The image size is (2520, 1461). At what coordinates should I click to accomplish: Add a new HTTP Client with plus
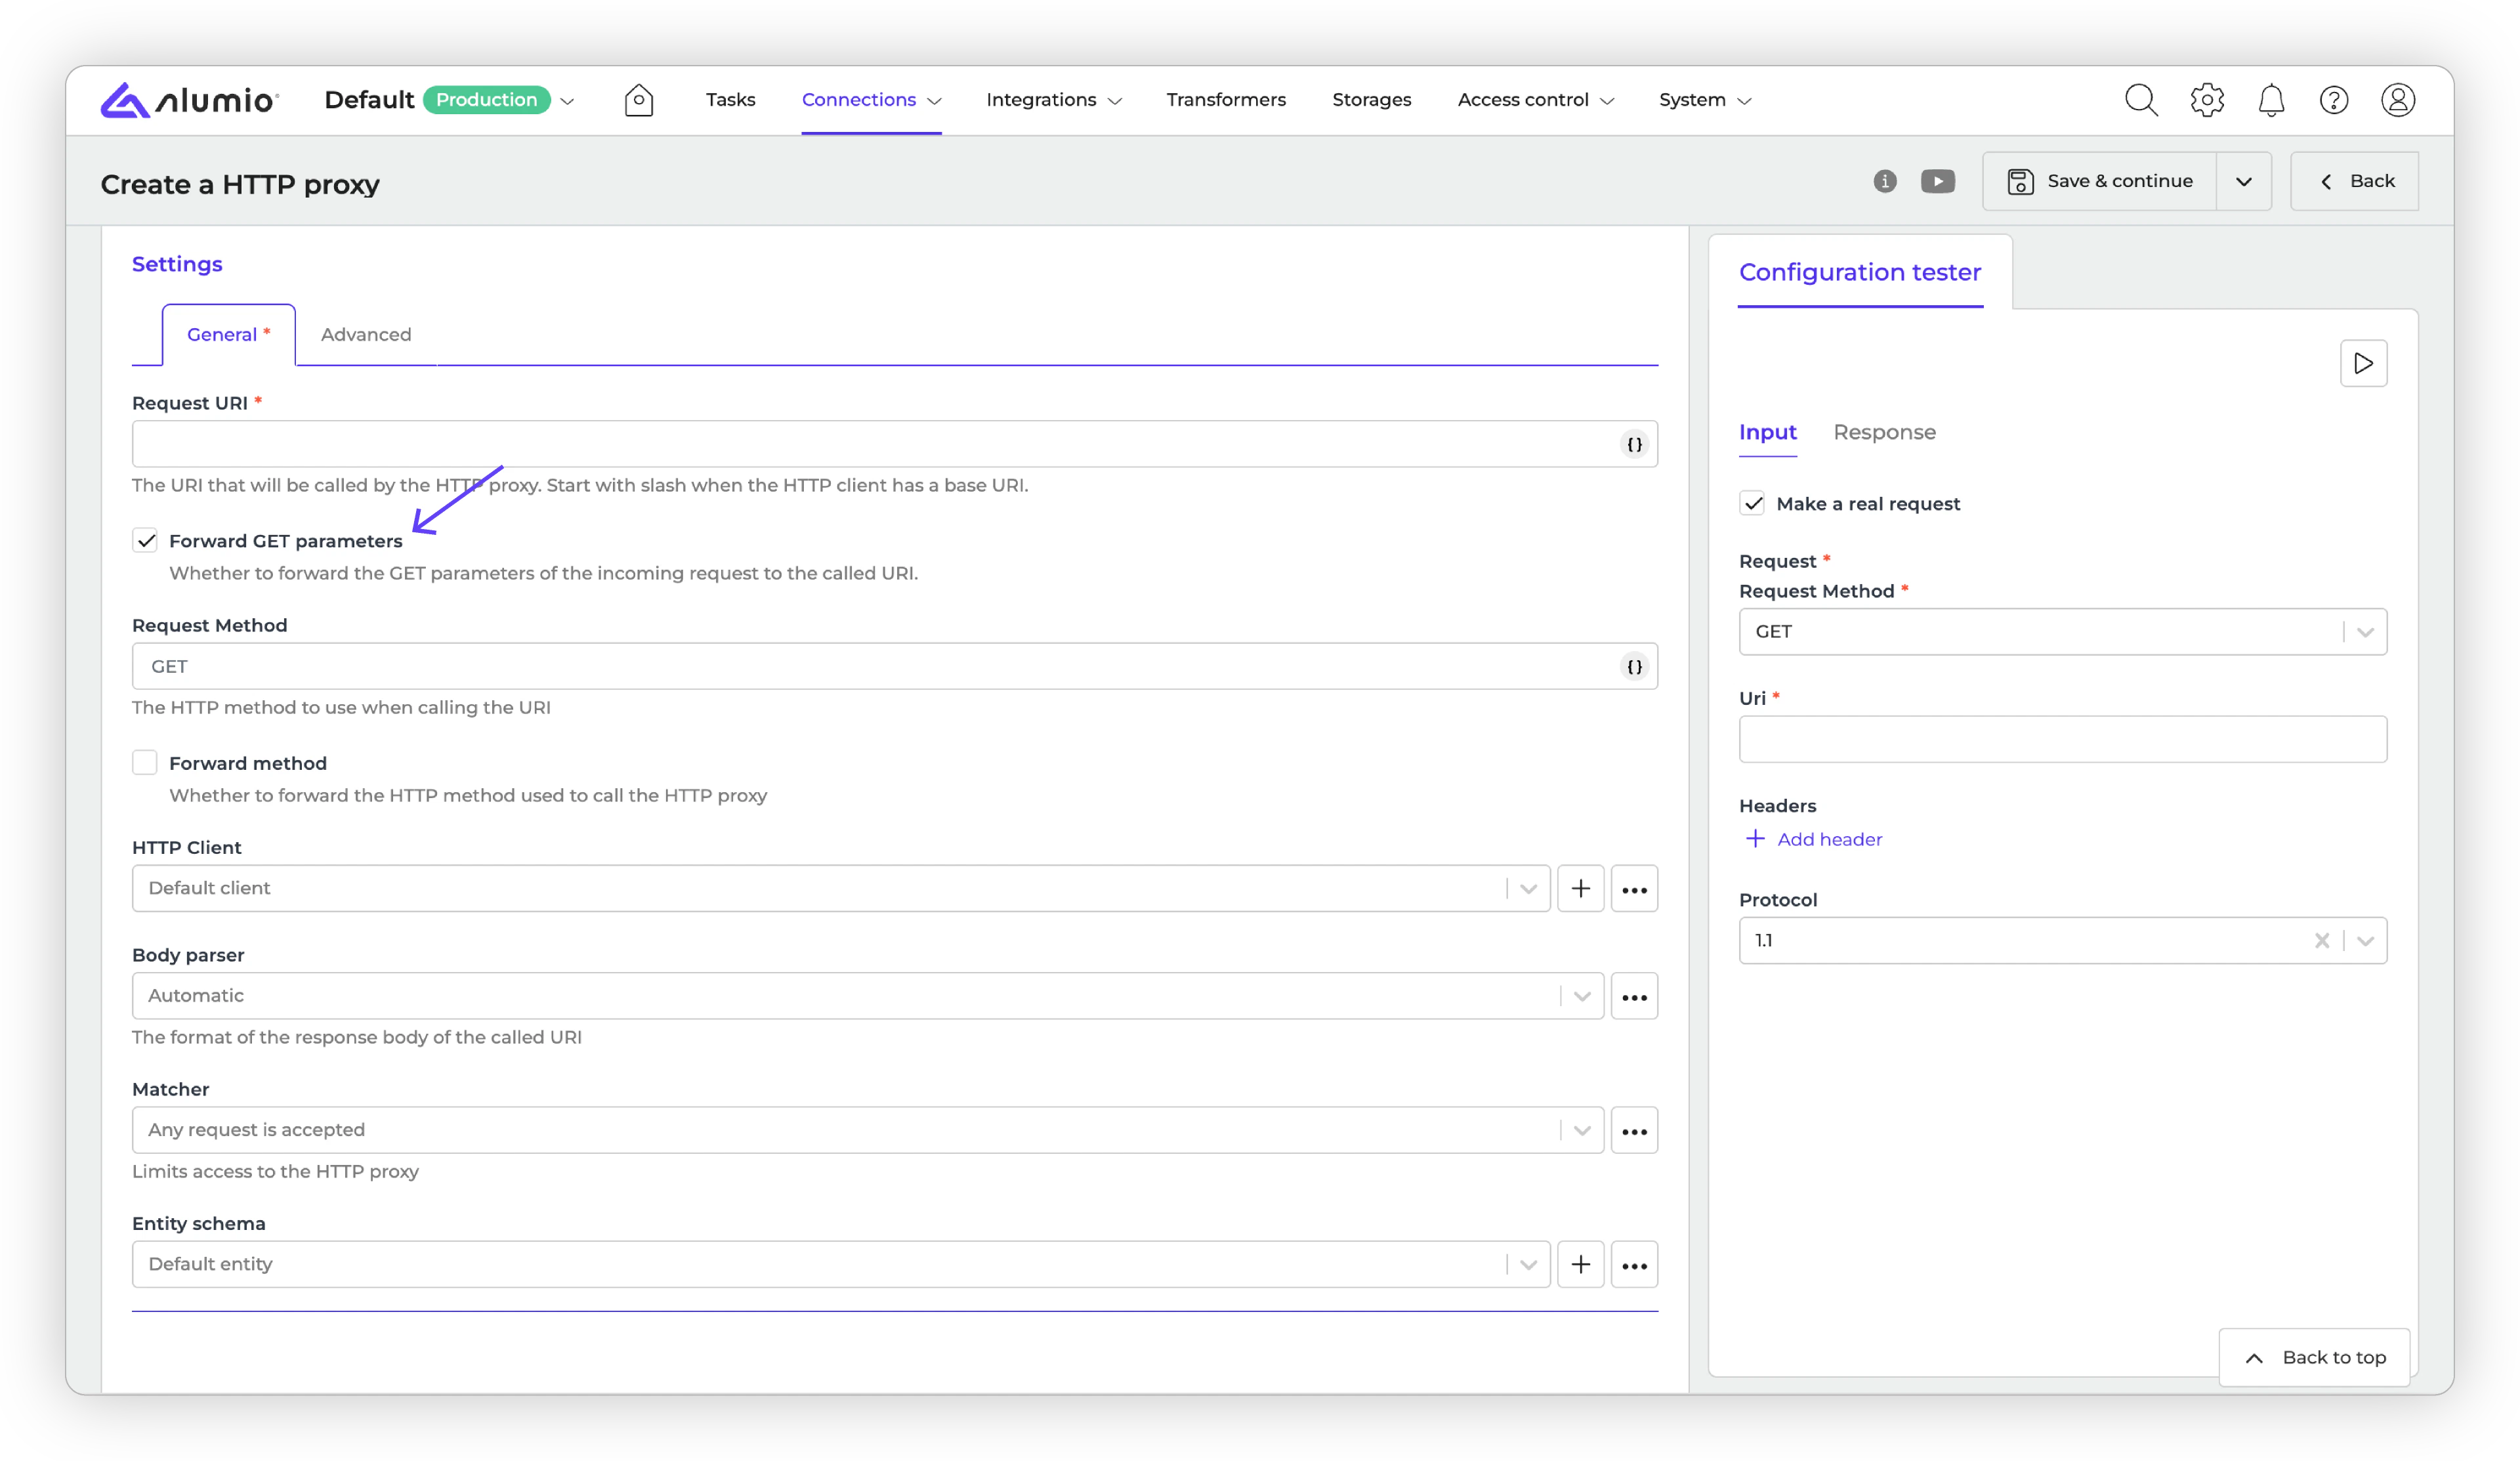point(1580,888)
